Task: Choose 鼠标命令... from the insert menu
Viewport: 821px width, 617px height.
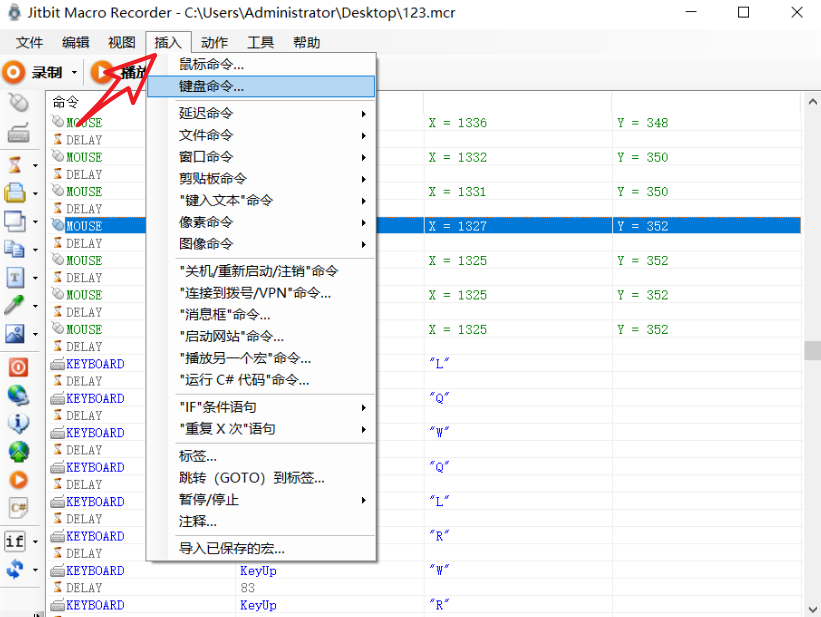Action: (261, 64)
